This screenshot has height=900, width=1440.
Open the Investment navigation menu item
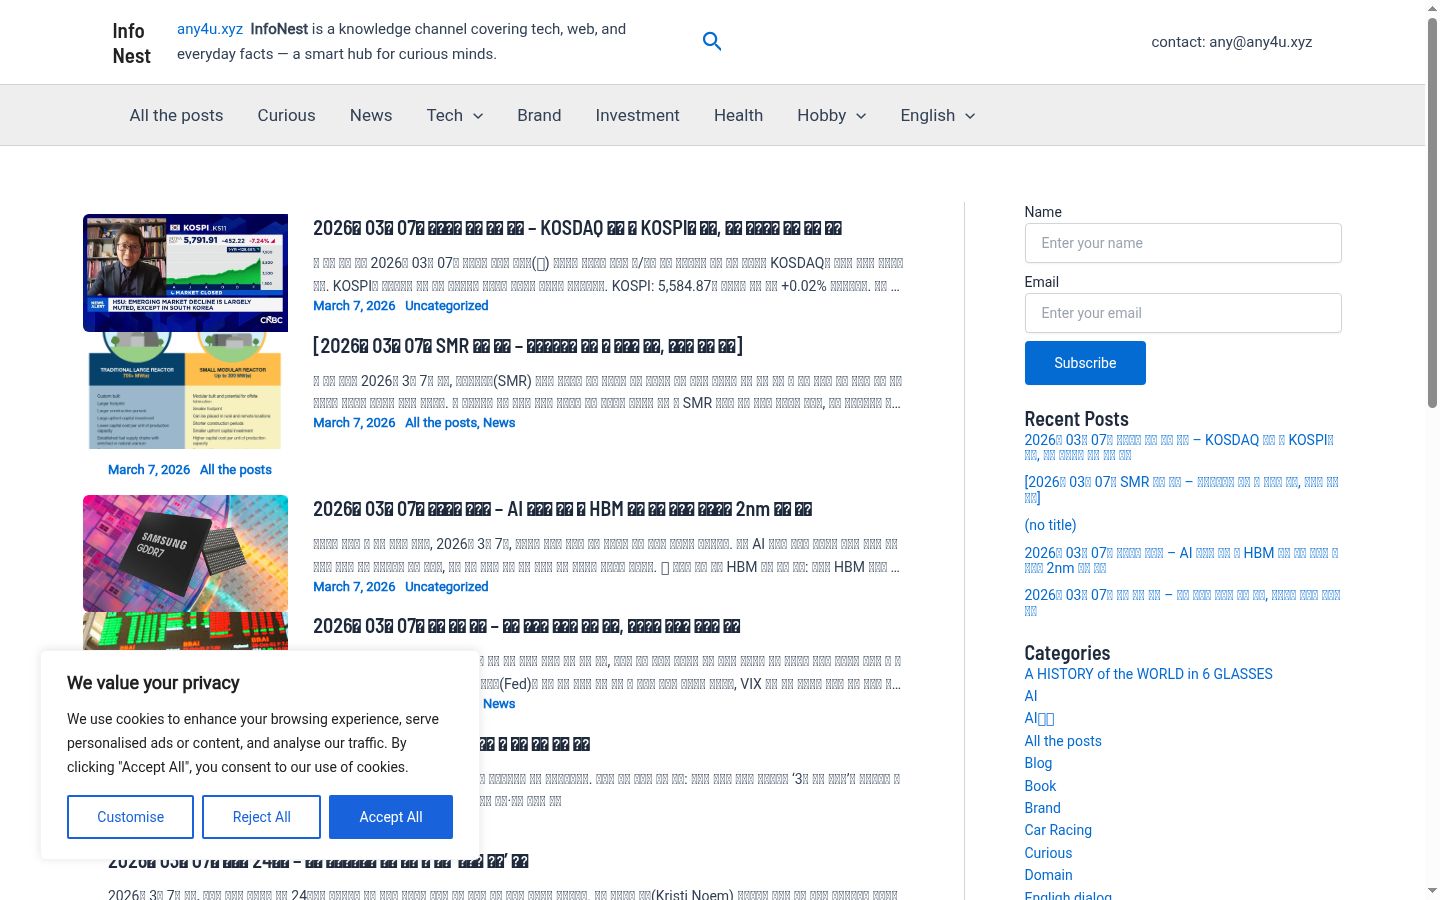[x=637, y=115]
